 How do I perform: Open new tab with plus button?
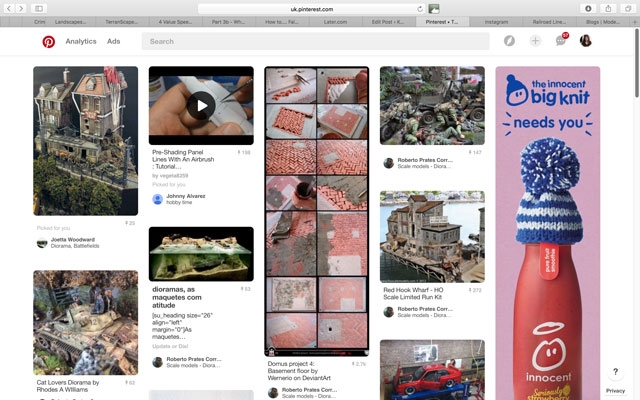635,22
